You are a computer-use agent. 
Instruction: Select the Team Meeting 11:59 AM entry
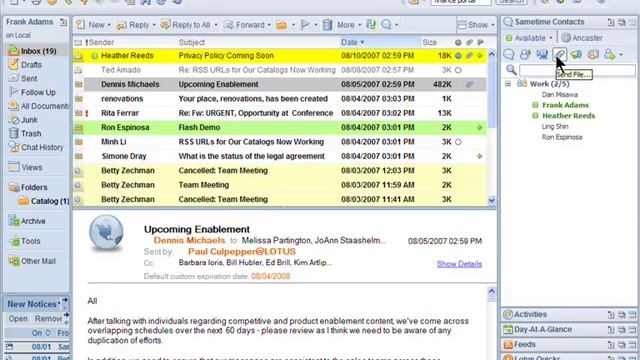pos(280,185)
